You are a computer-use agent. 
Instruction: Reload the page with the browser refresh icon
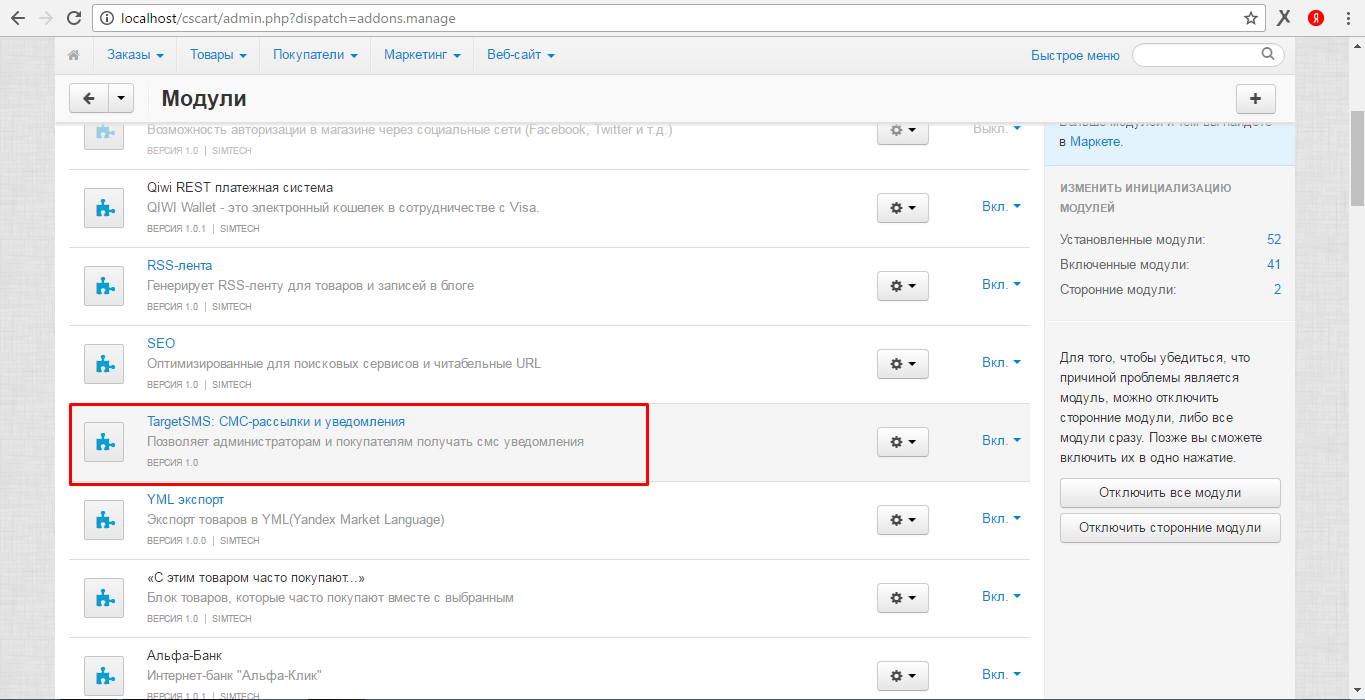click(73, 18)
